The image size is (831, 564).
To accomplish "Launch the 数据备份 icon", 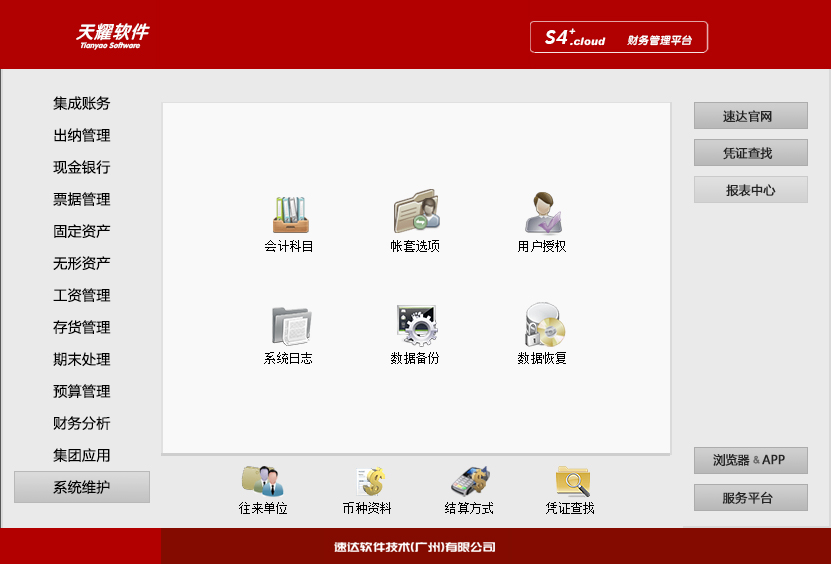I will pyautogui.click(x=415, y=326).
